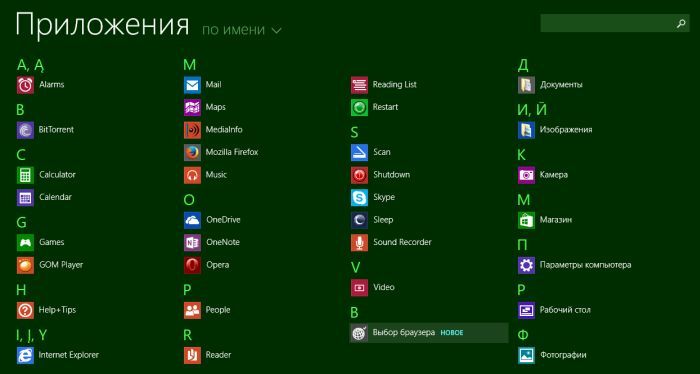Open the Mail envelope icon

point(192,85)
